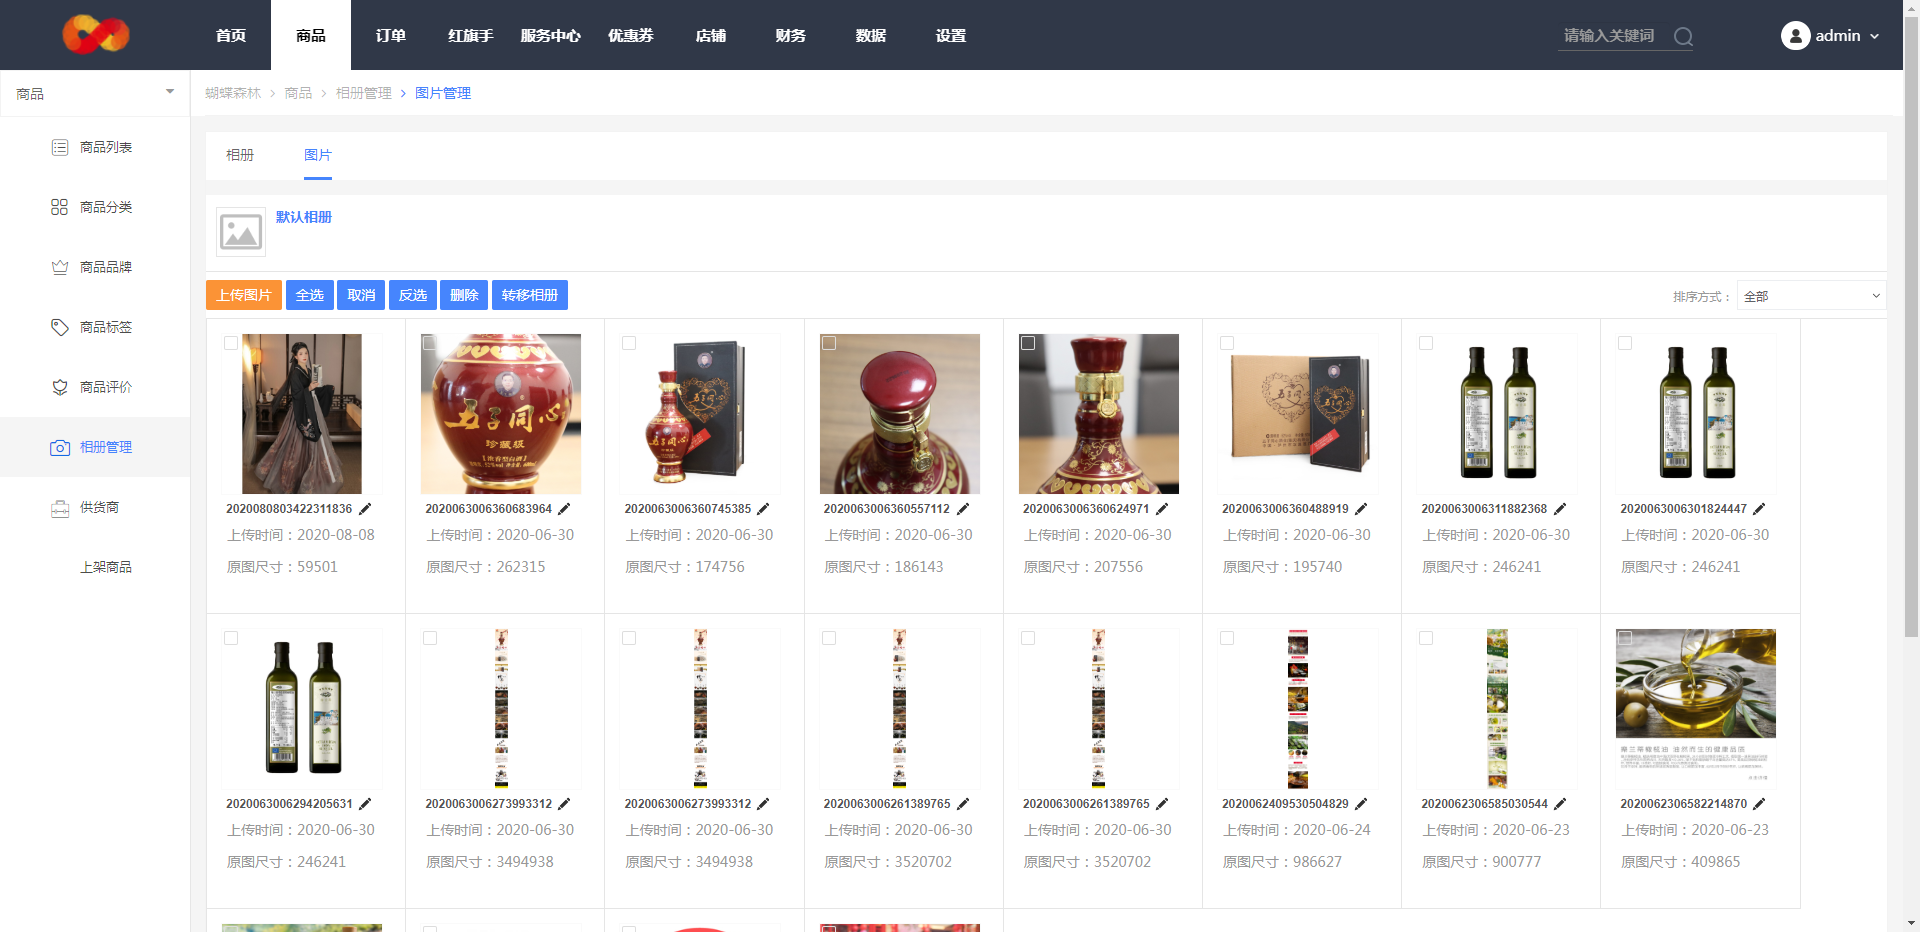
Task: Edit name of image 2020063006311882368
Action: [x=1560, y=509]
